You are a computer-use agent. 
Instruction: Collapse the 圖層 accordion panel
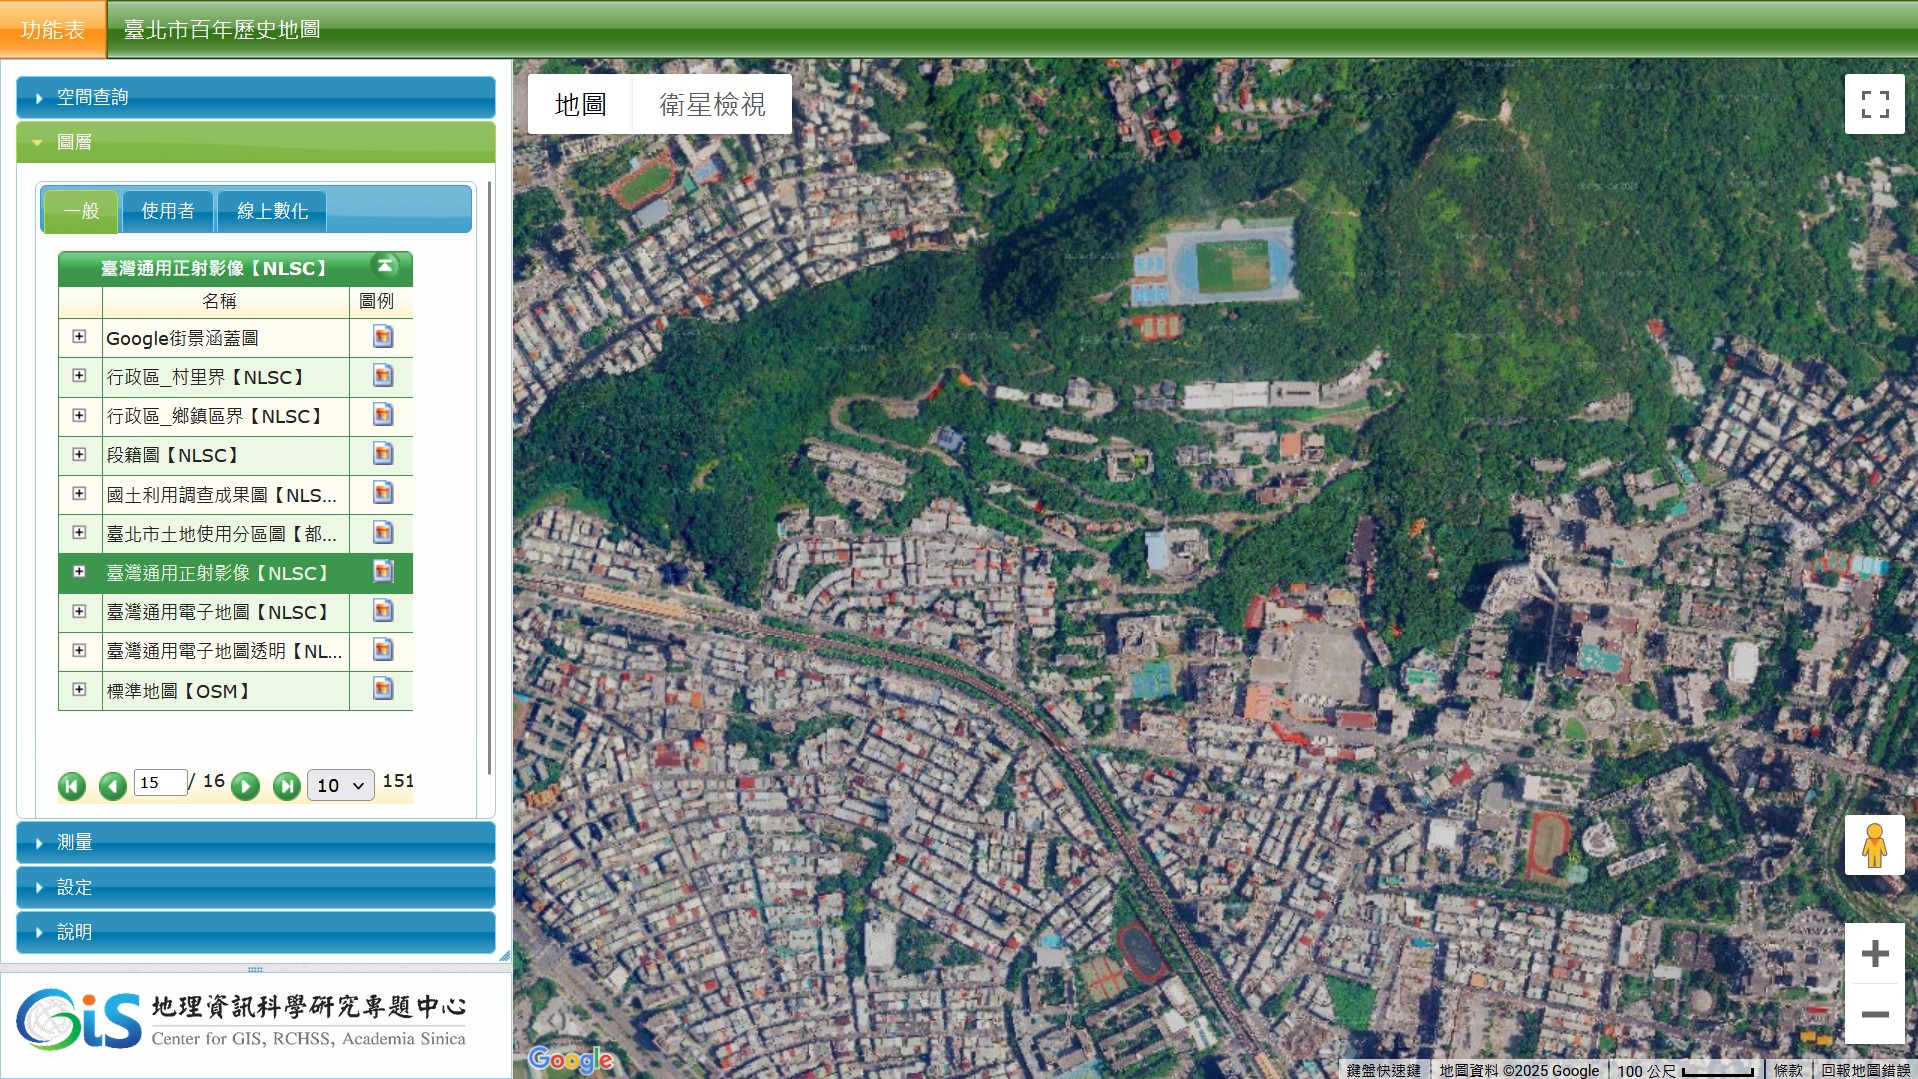coord(256,142)
